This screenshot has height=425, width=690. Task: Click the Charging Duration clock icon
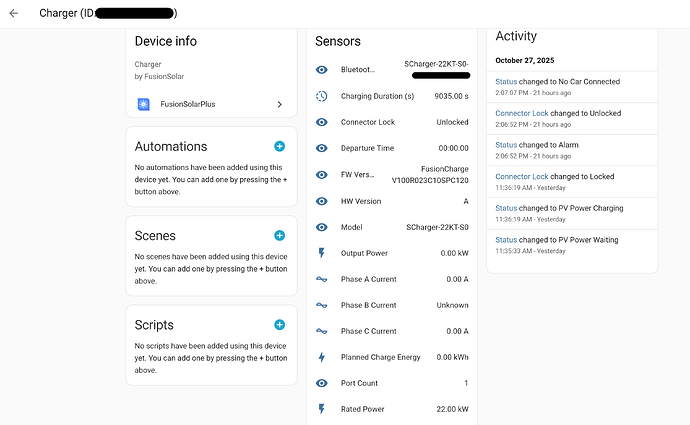pos(321,96)
